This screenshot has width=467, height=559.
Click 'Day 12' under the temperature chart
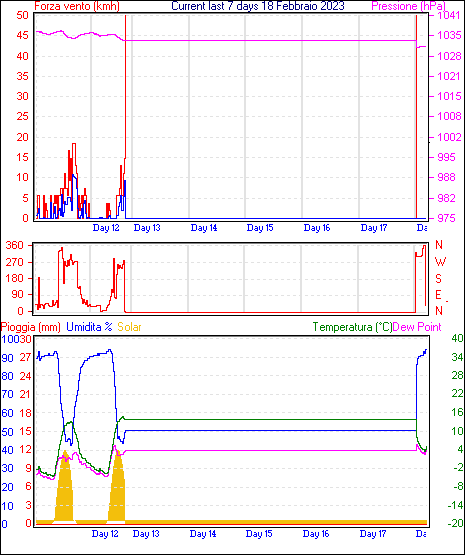105,534
